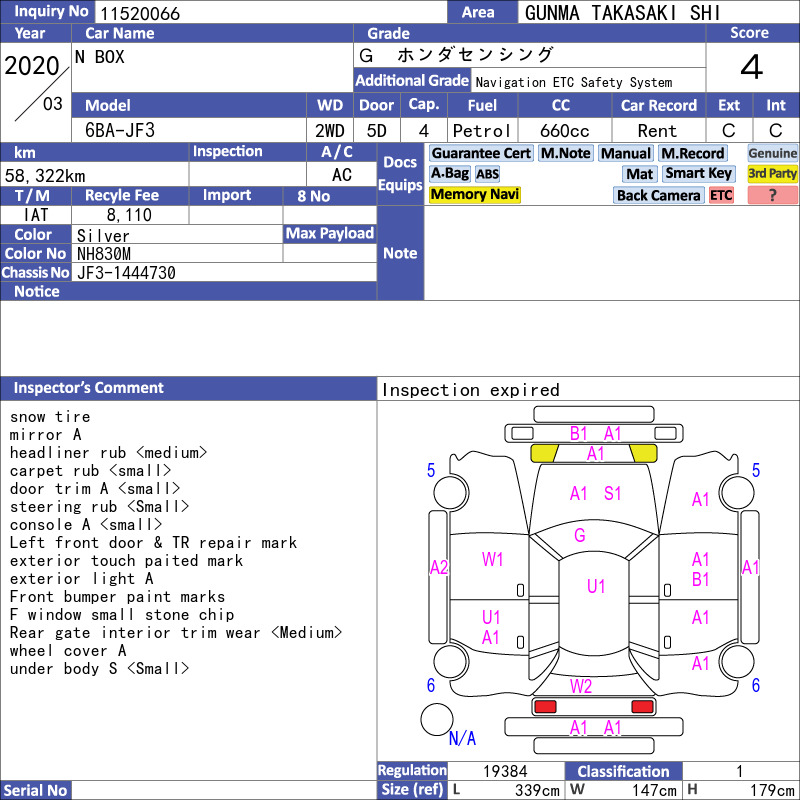Click the spare tire N/A circle

point(437,719)
